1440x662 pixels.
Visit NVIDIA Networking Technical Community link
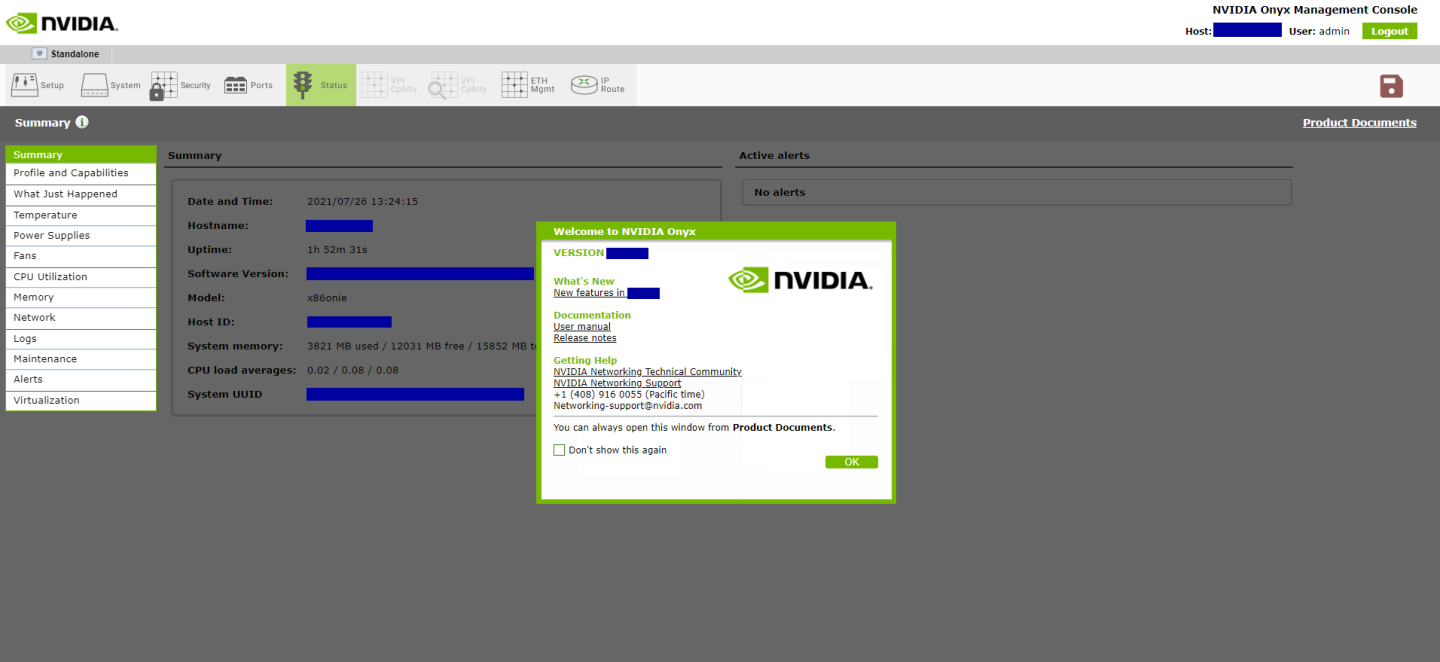tap(647, 372)
